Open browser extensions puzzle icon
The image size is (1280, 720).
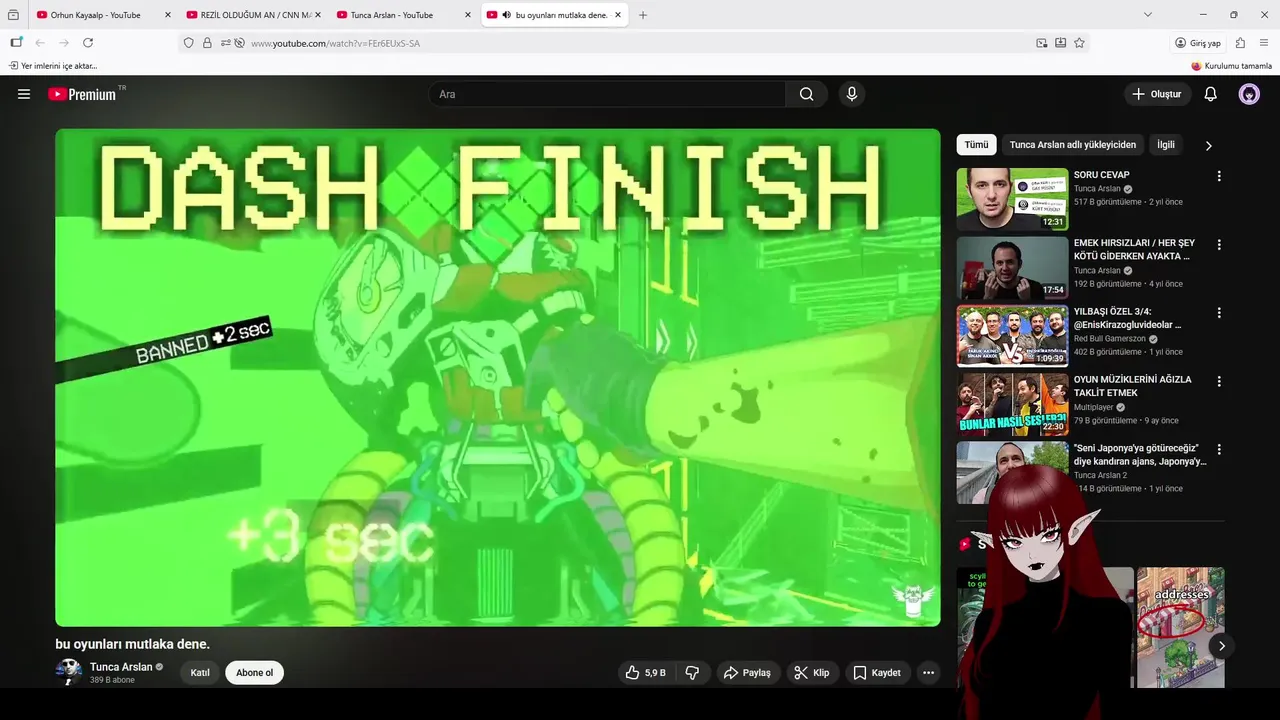coord(1240,43)
